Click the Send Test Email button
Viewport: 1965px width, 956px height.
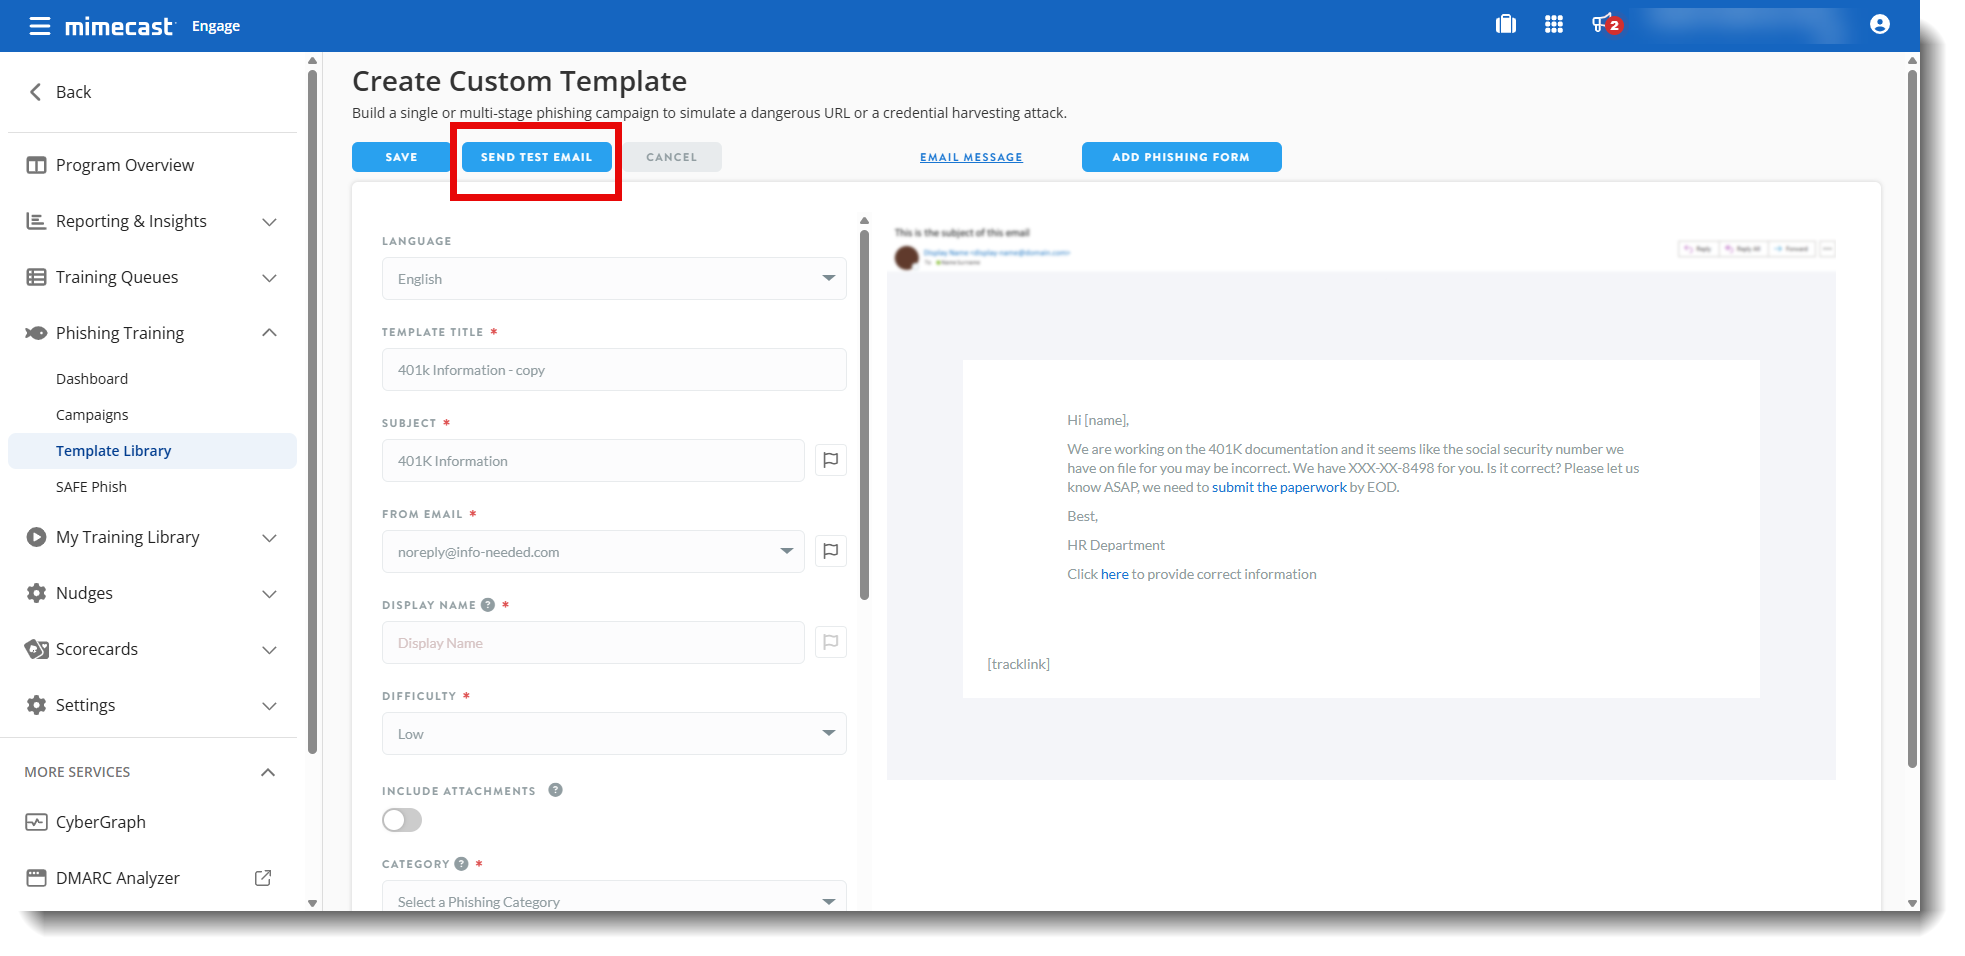[536, 157]
